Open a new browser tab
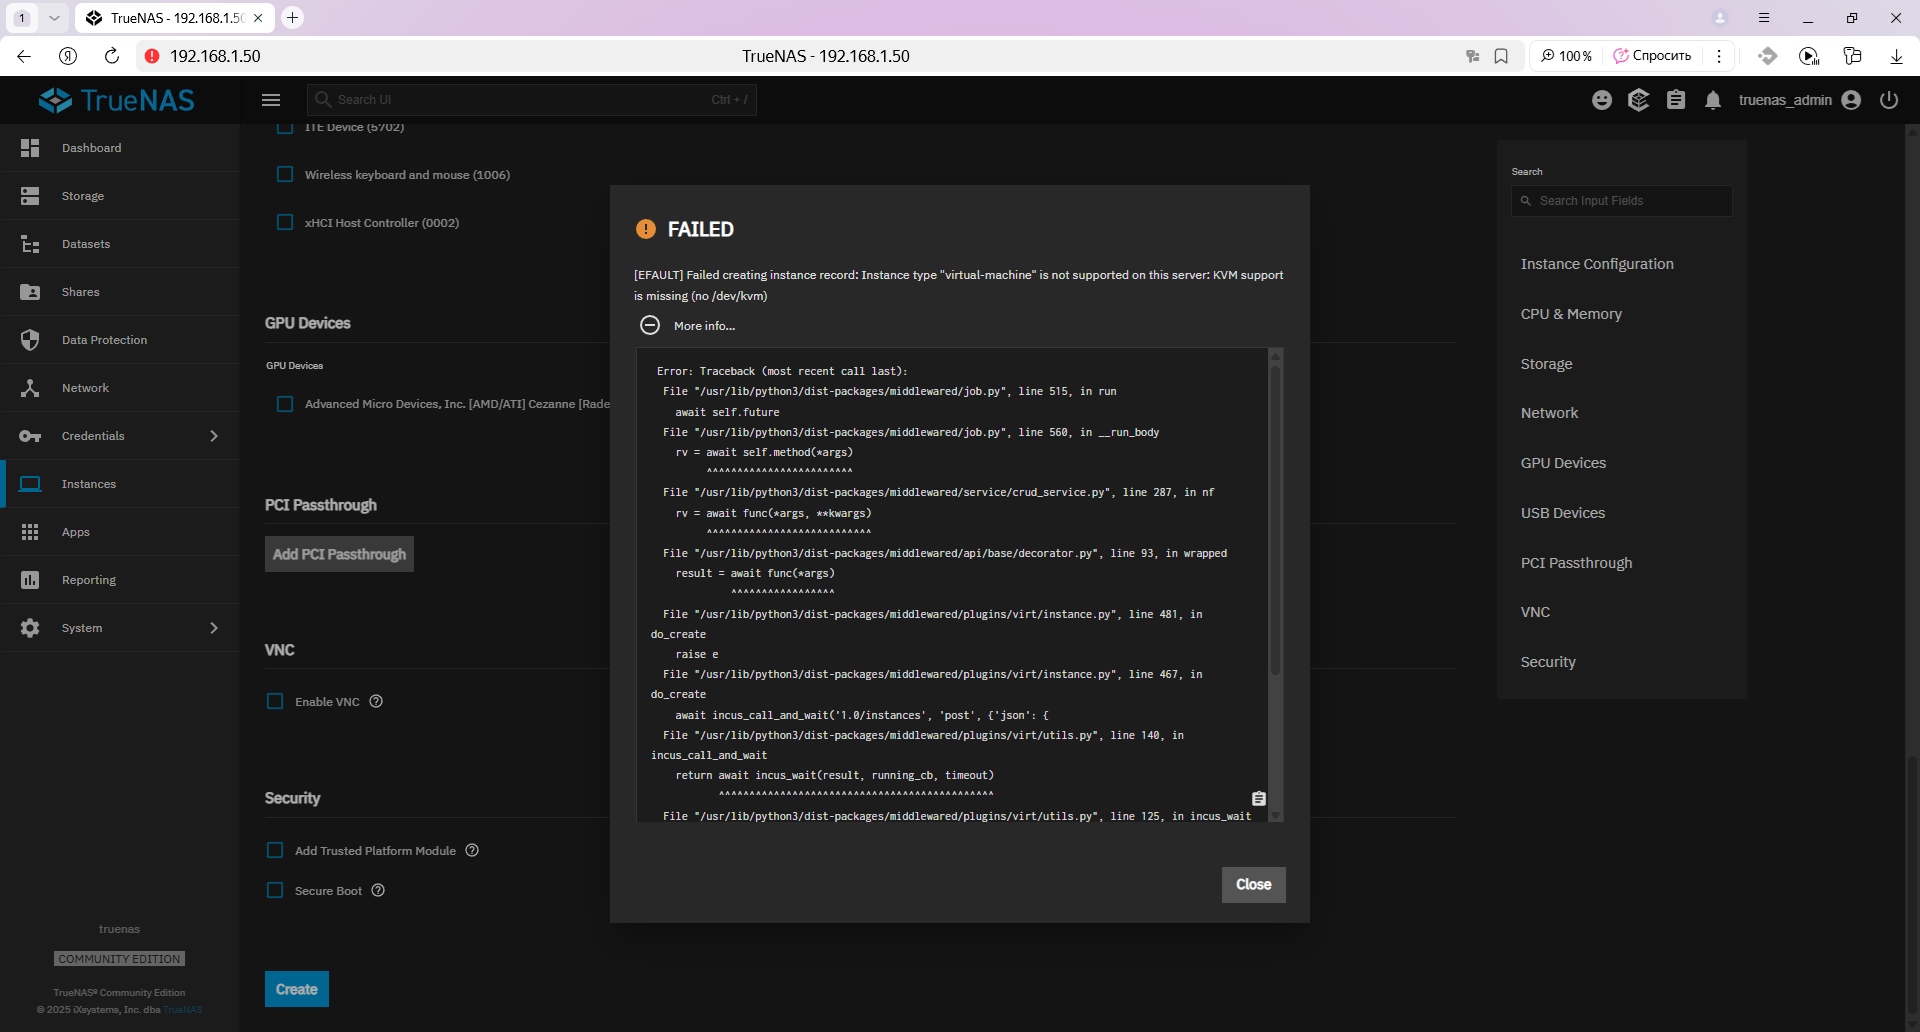The width and height of the screenshot is (1920, 1032). tap(292, 18)
